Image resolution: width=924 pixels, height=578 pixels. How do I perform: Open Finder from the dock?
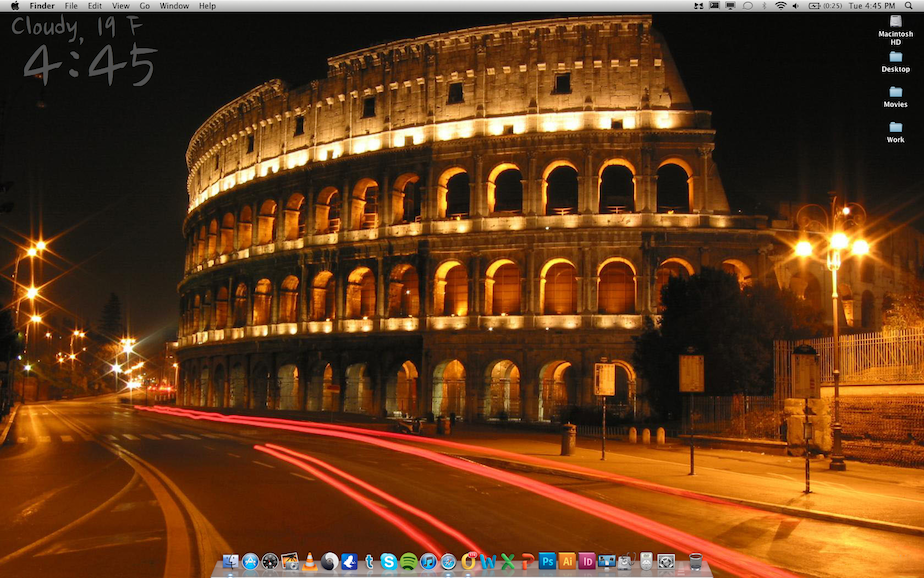230,562
